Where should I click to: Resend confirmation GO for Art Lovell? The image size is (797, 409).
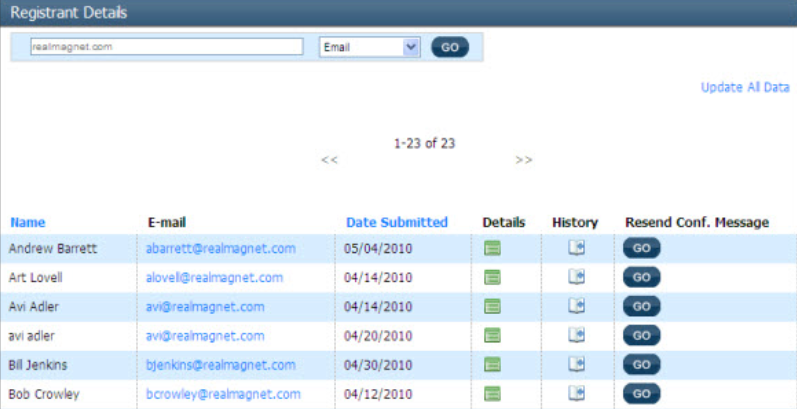[x=641, y=277]
